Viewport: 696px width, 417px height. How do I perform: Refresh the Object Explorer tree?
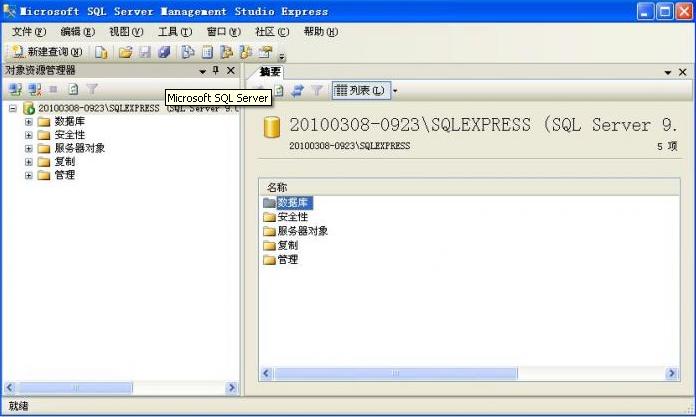pyautogui.click(x=73, y=89)
